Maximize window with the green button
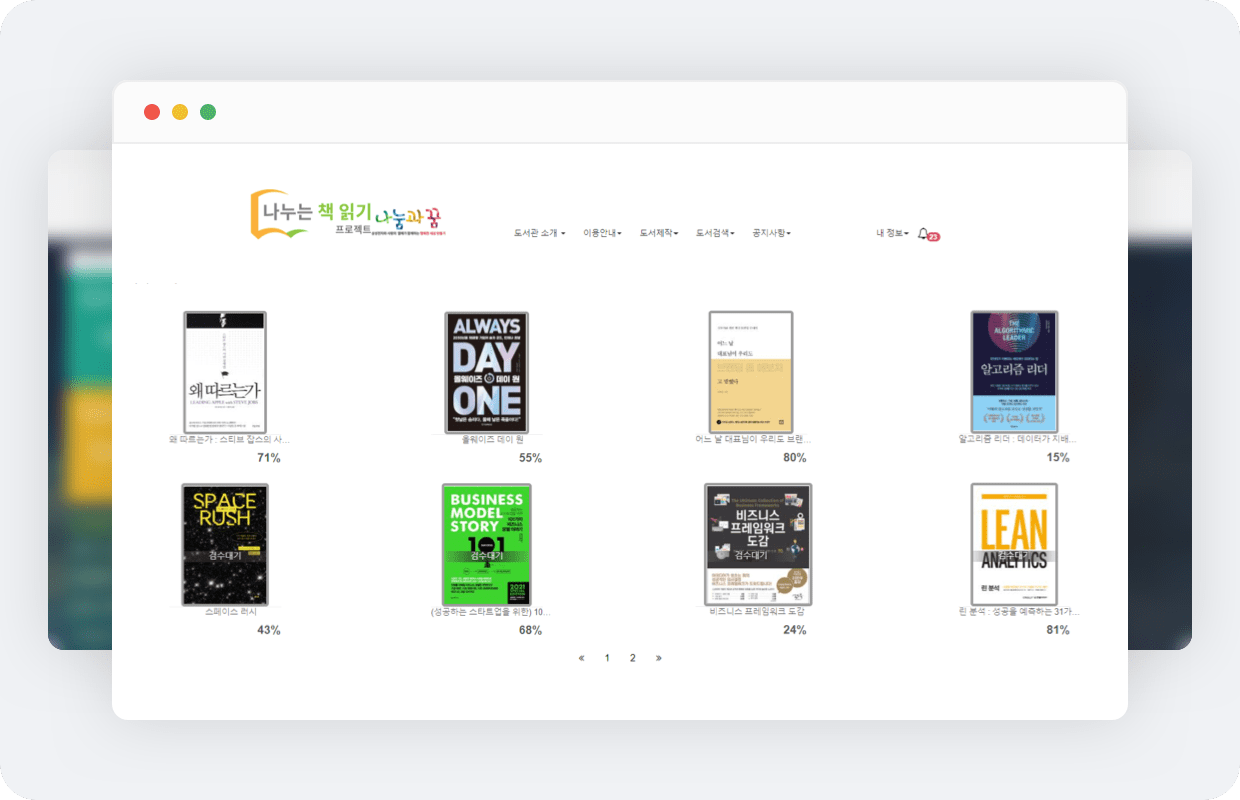1240x800 pixels. pos(208,112)
